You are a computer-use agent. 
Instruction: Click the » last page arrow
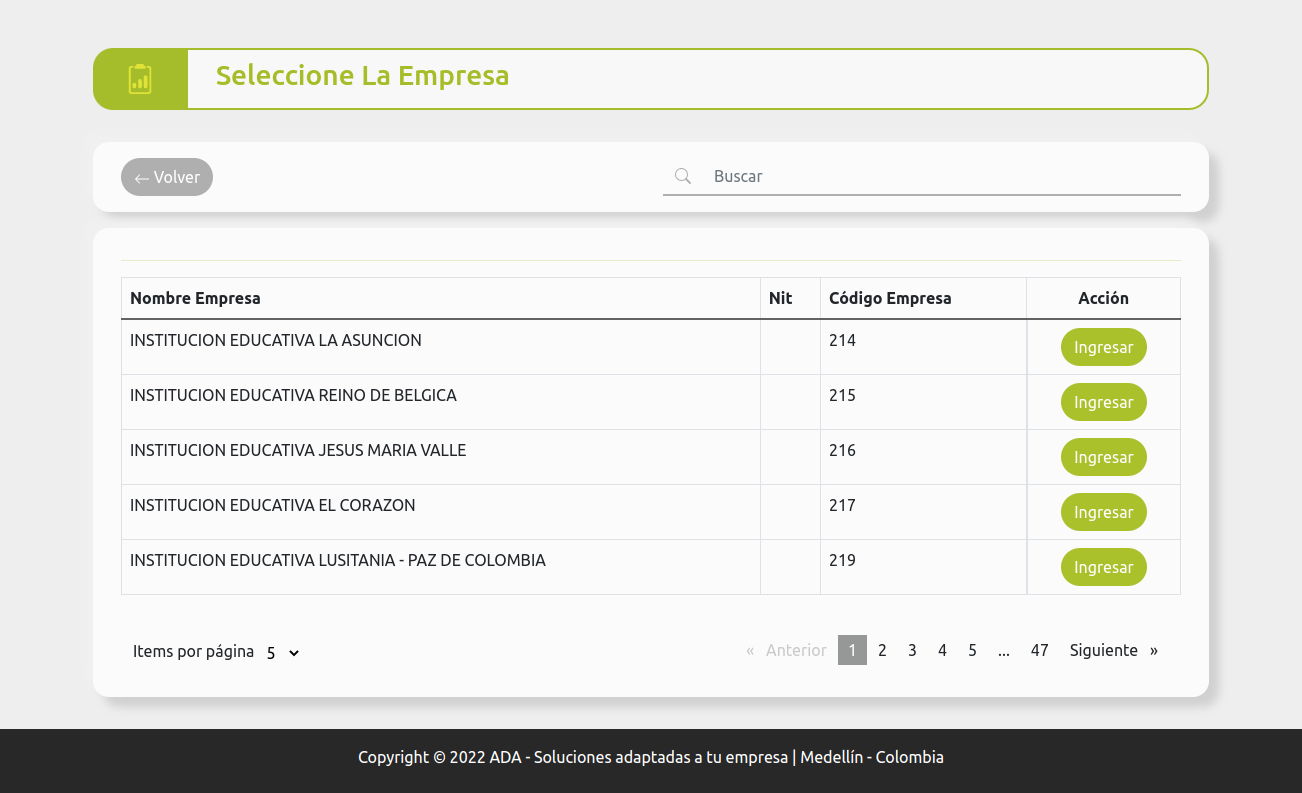[1154, 650]
